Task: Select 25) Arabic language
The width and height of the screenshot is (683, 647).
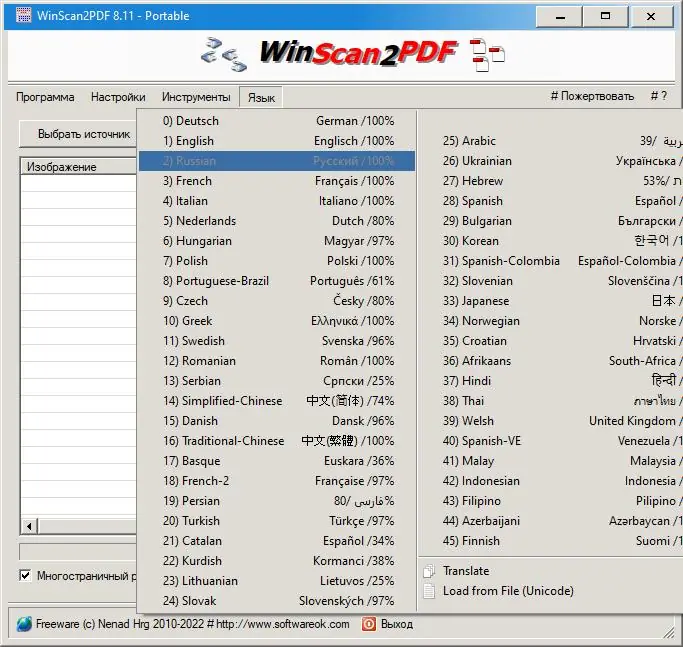Action: (x=551, y=141)
